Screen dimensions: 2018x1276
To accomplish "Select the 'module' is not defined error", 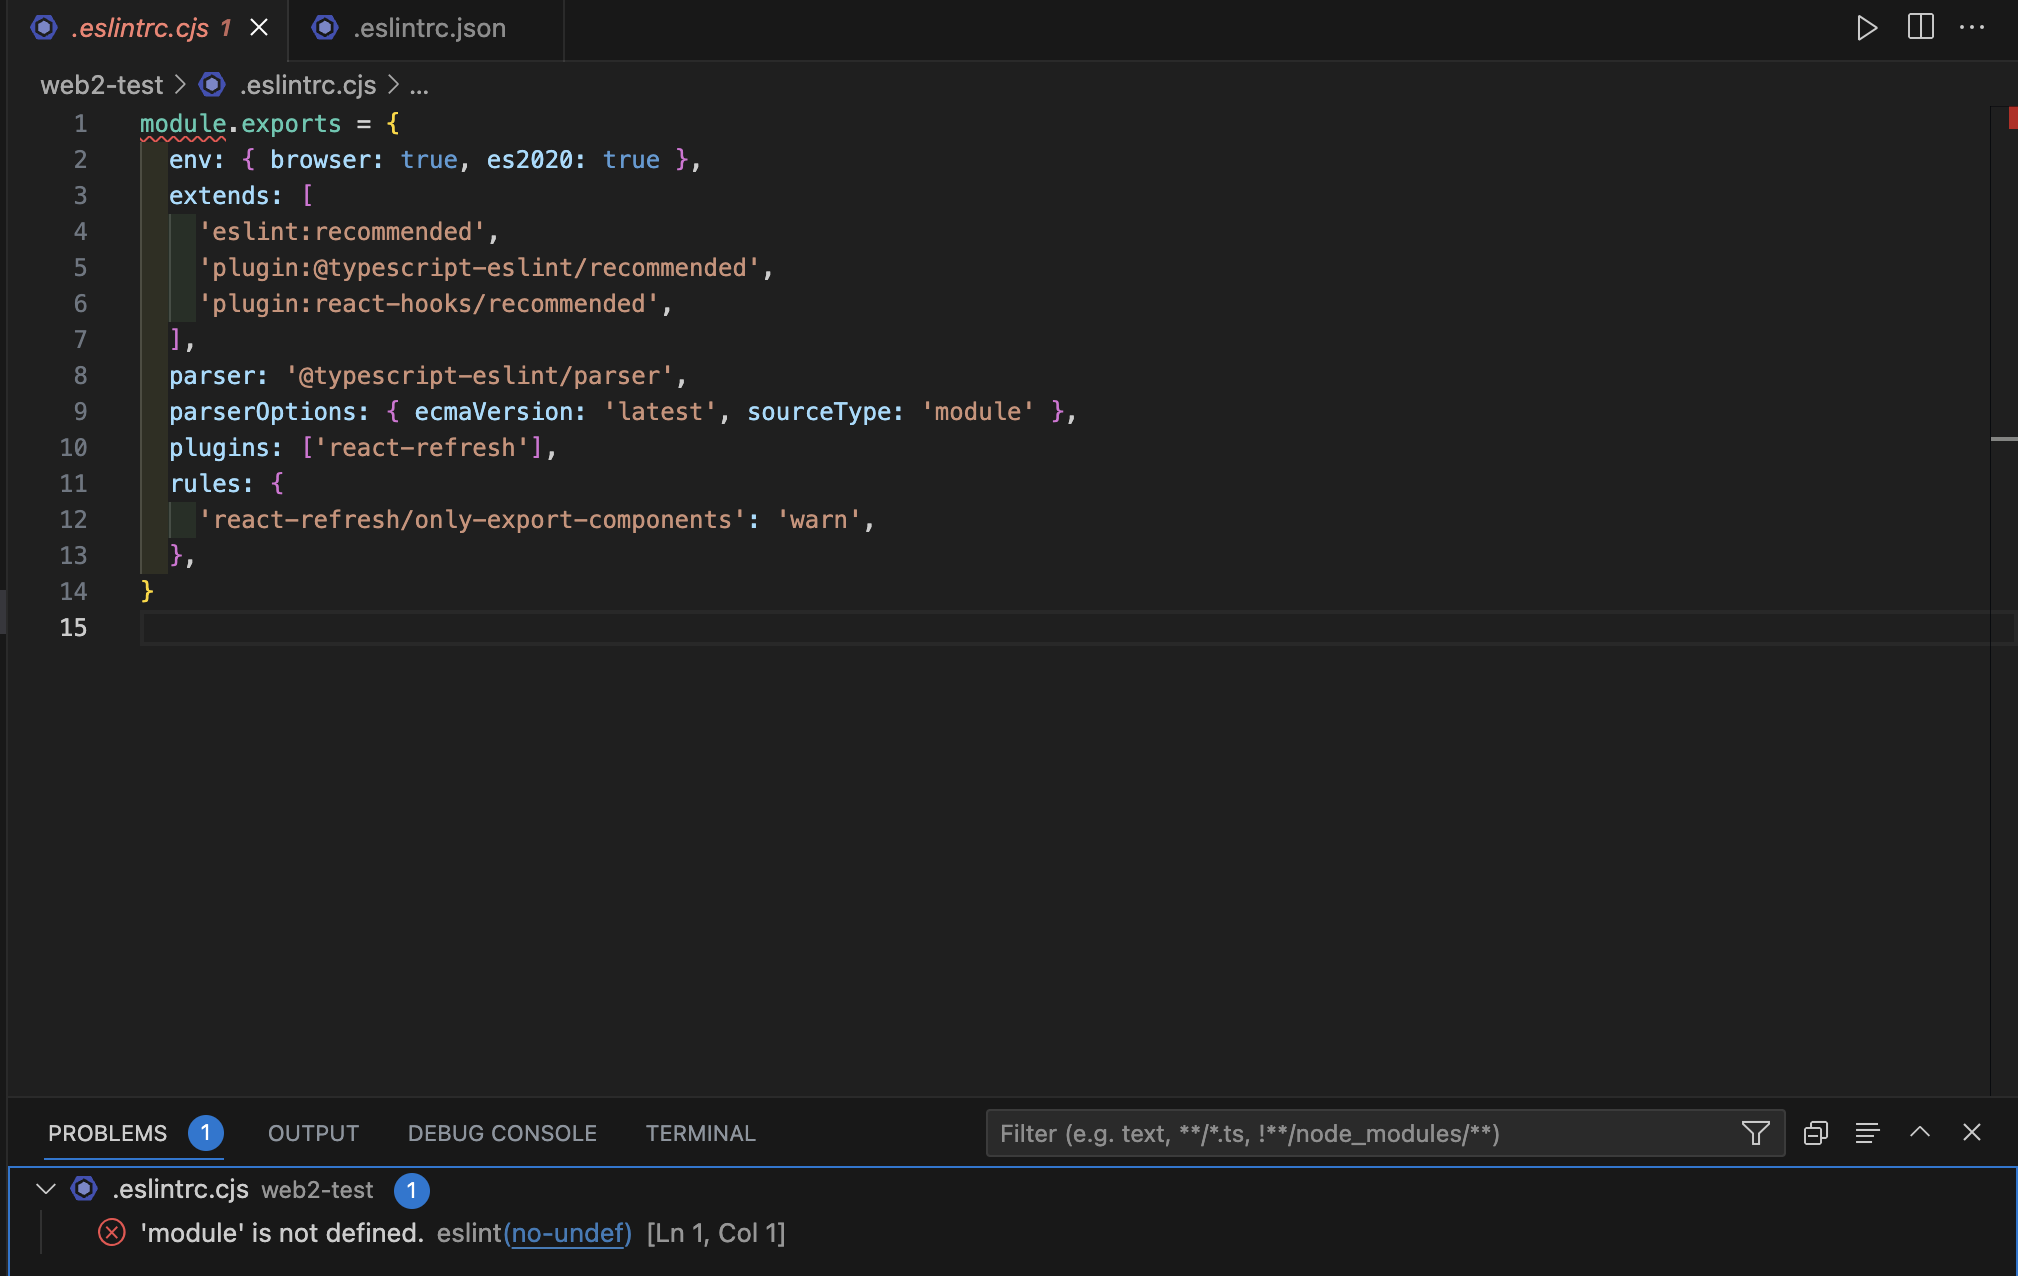I will click(x=282, y=1233).
